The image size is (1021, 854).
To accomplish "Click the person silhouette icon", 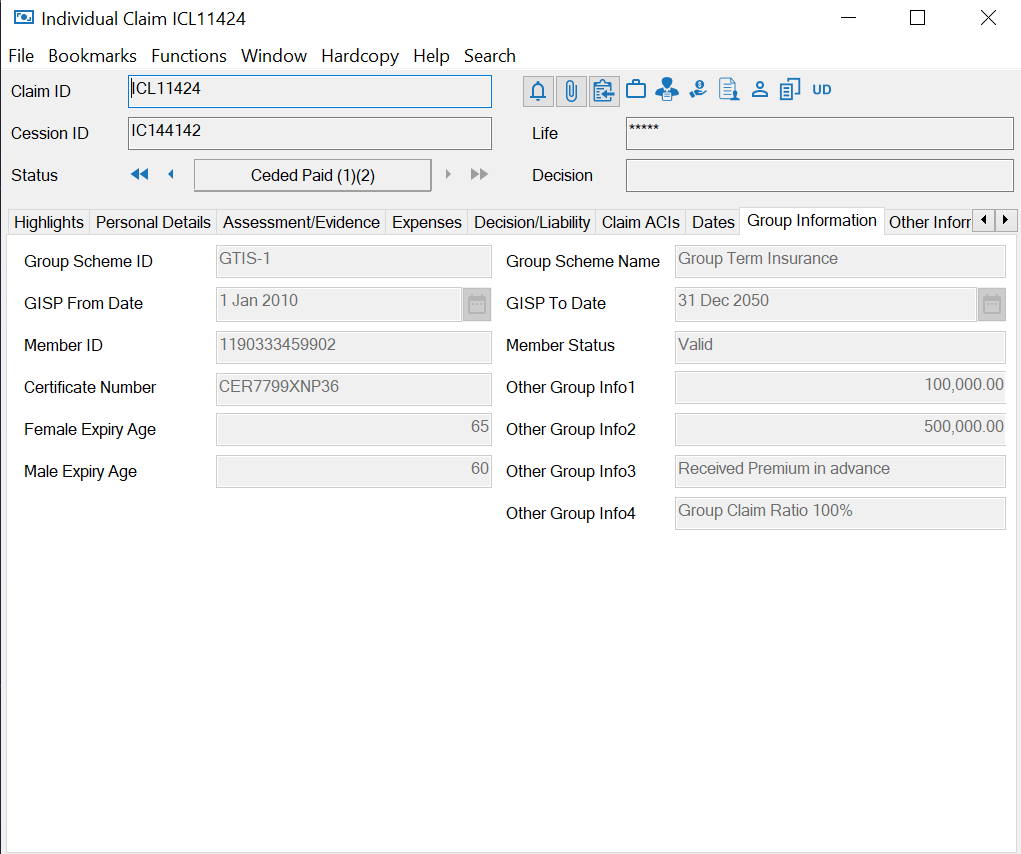I will 760,90.
